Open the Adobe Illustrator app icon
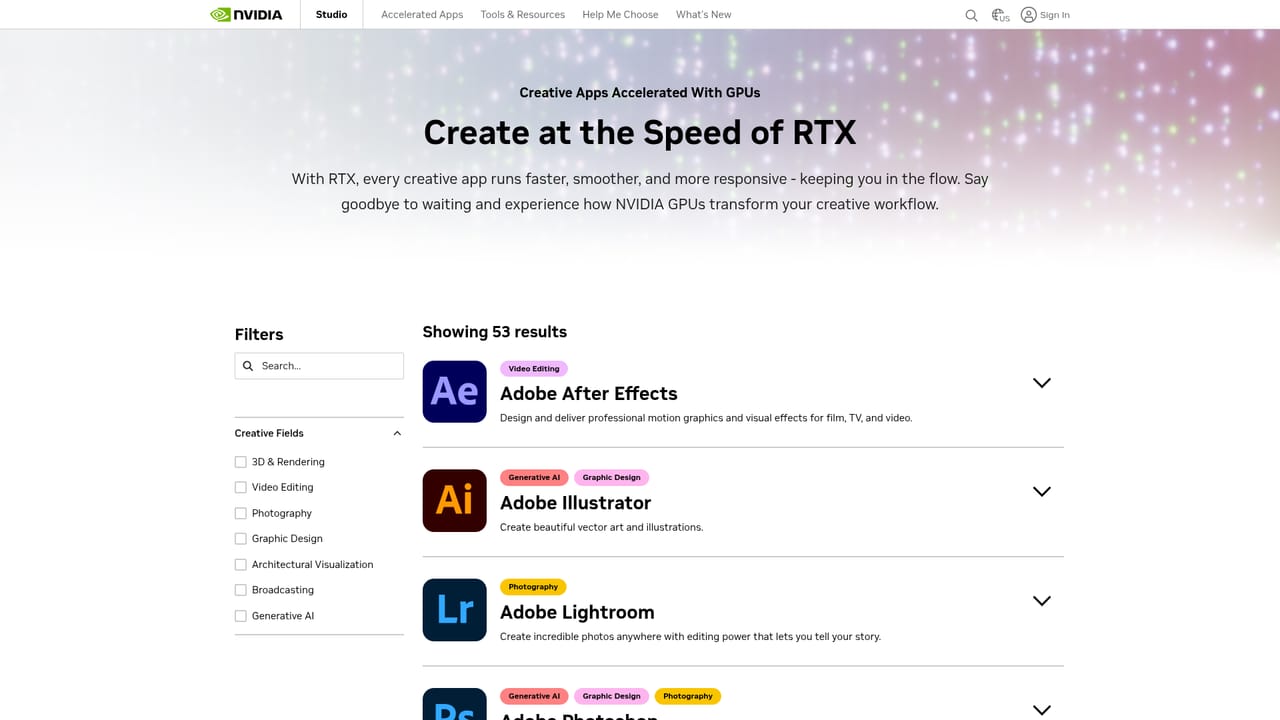1280x720 pixels. click(454, 500)
